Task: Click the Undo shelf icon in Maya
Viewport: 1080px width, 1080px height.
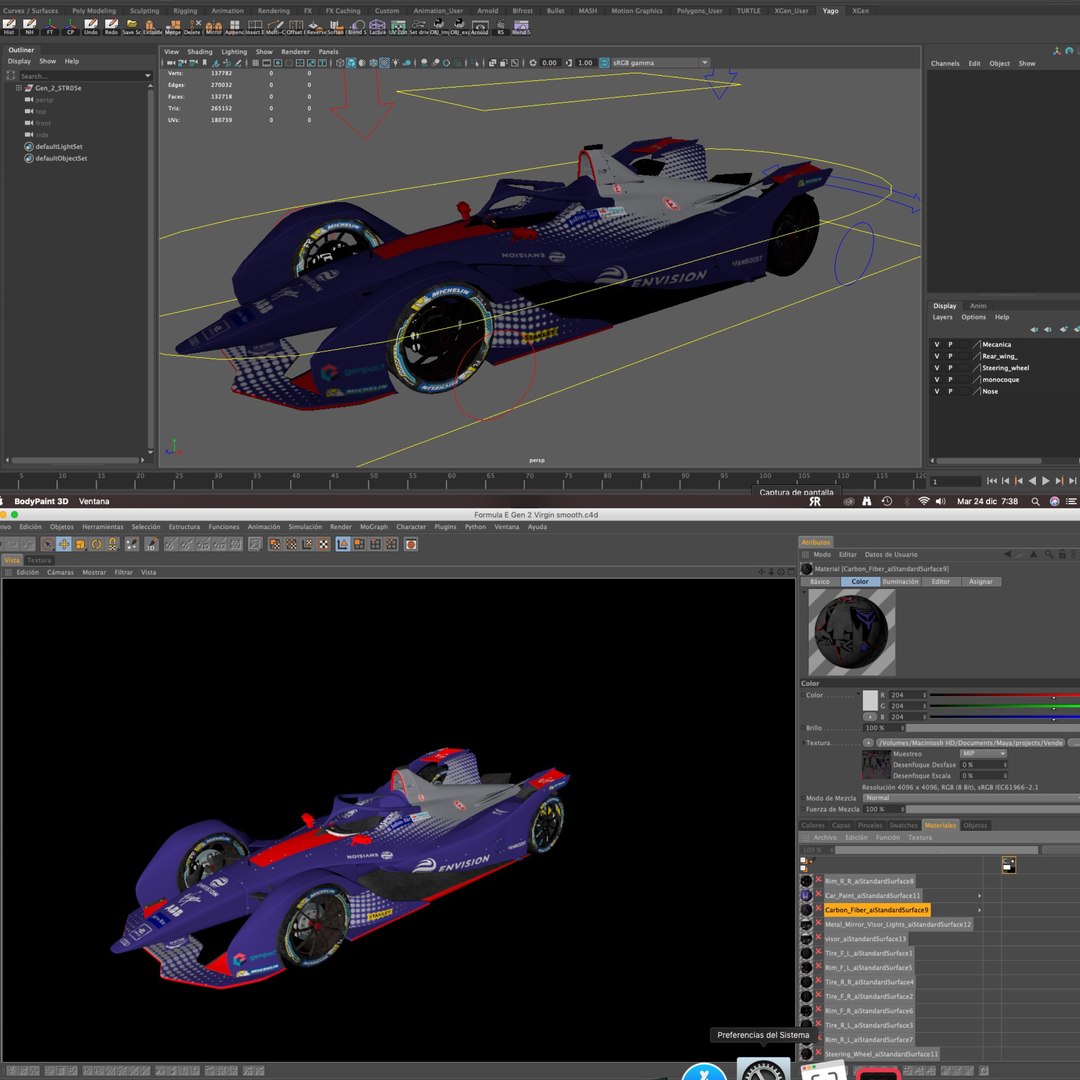Action: point(90,26)
